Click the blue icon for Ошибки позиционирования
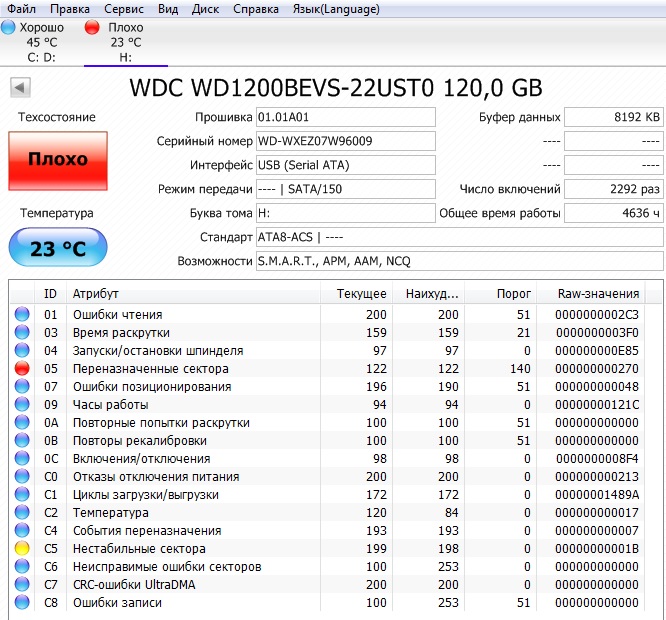The image size is (666, 620). 22,386
